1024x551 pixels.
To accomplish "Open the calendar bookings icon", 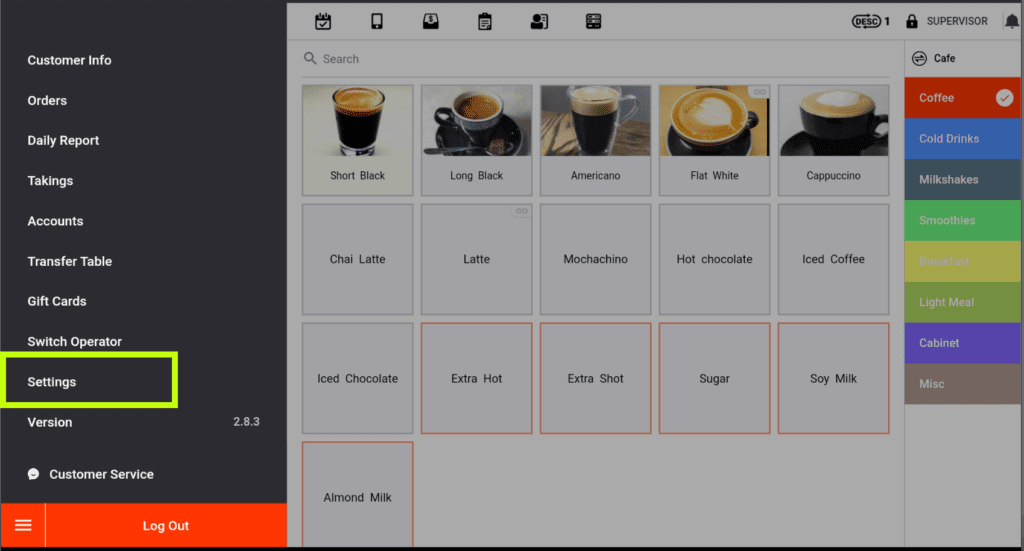I will 323,21.
